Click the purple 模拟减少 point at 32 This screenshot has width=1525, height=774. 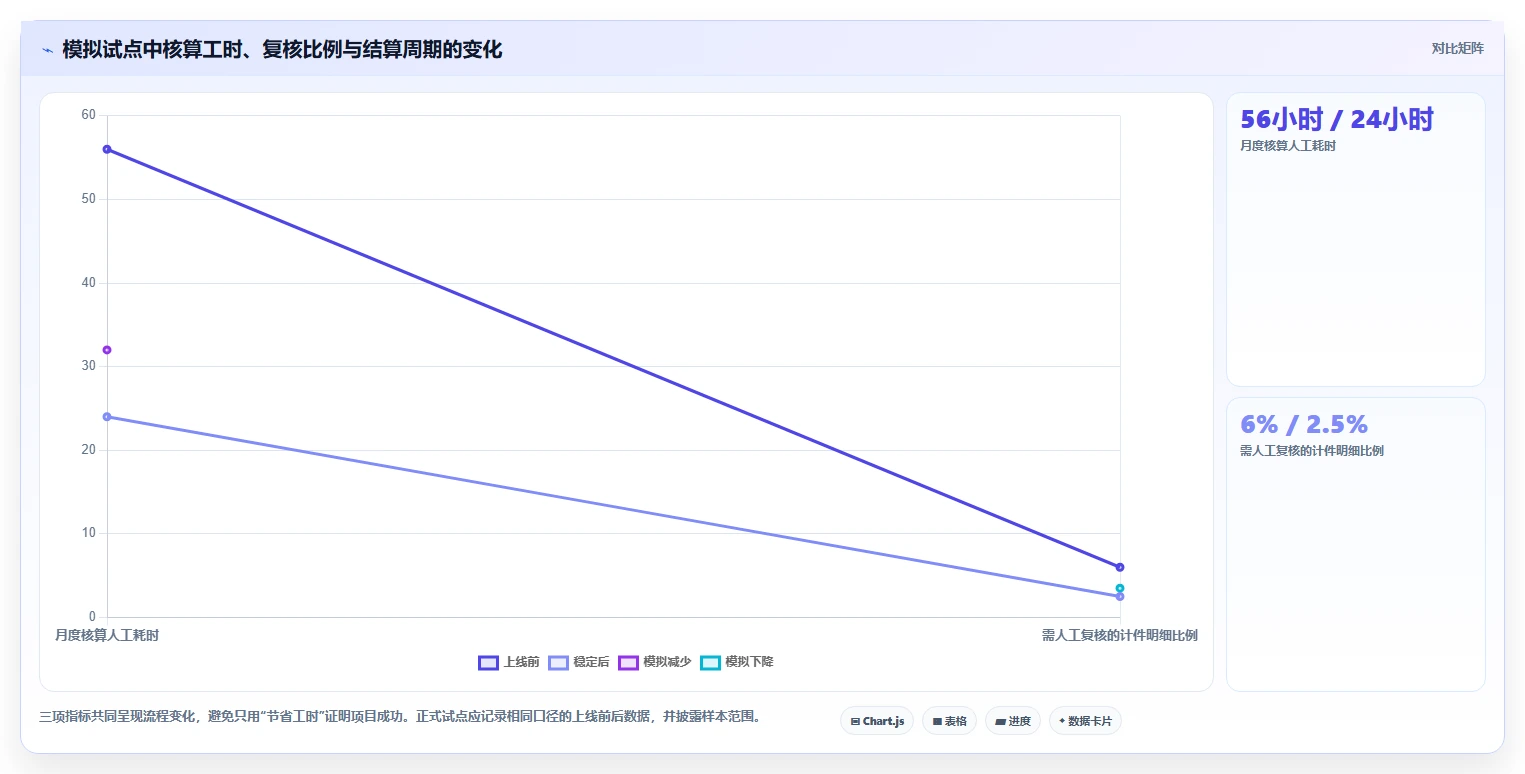(107, 350)
